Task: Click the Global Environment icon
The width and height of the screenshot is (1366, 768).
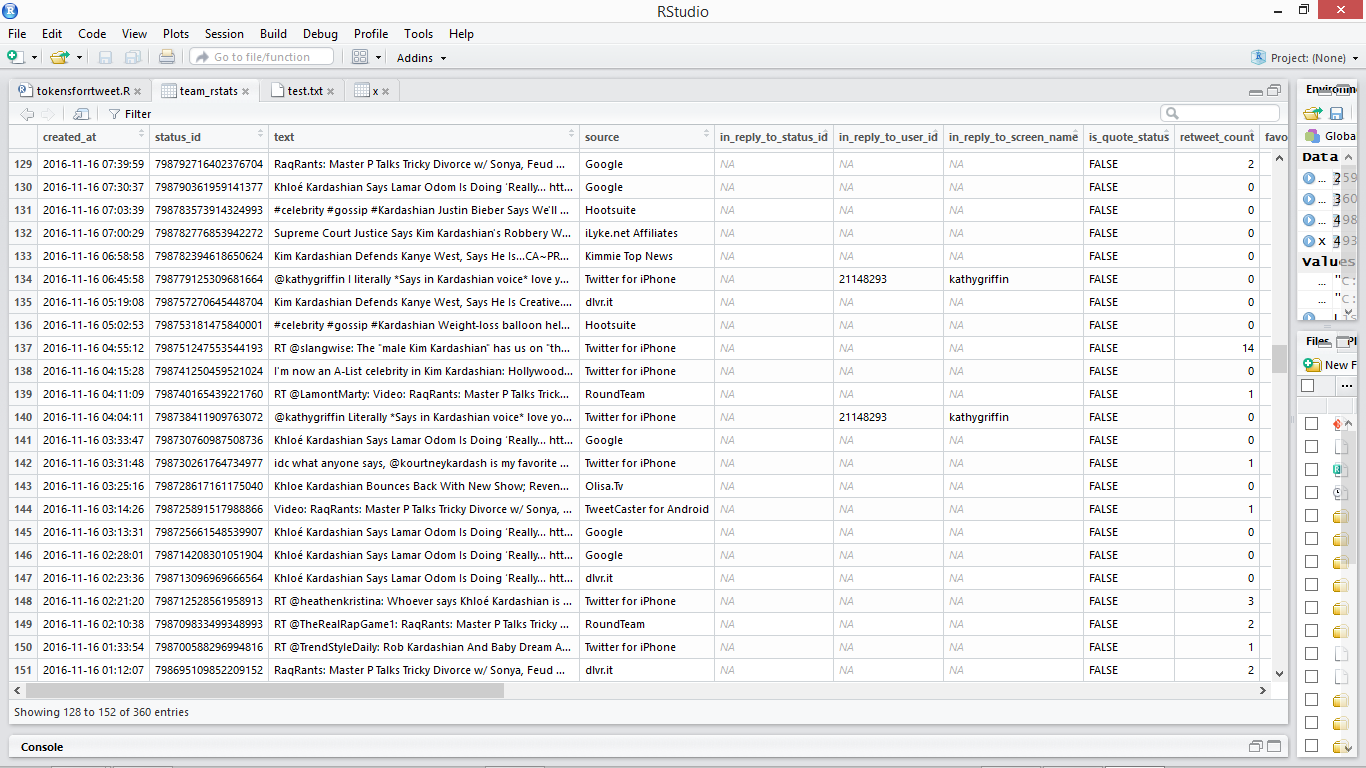Action: click(1313, 136)
